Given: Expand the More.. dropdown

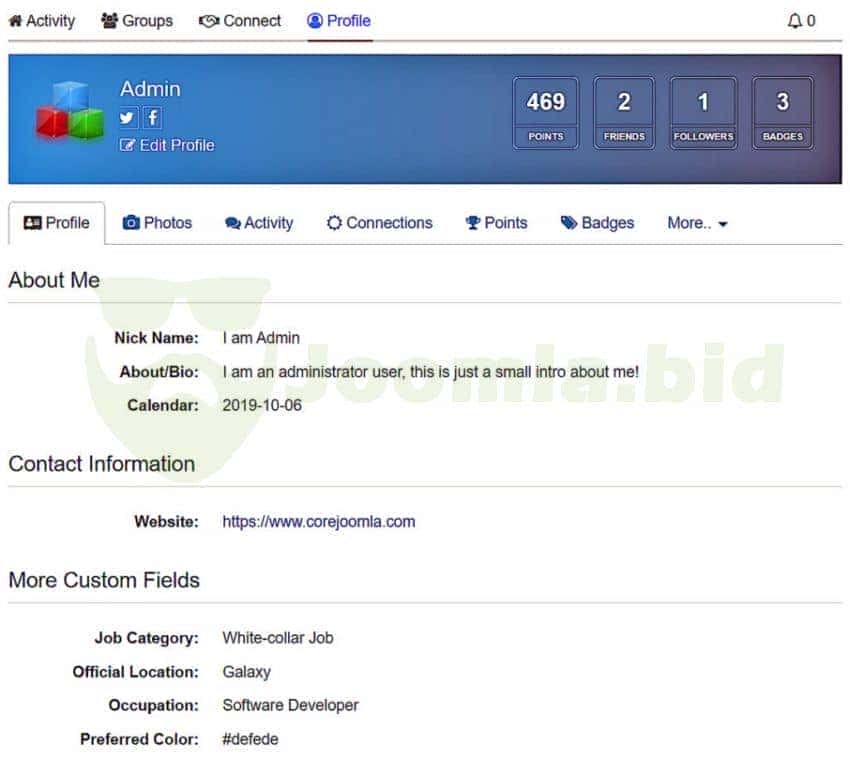Looking at the screenshot, I should (x=697, y=223).
